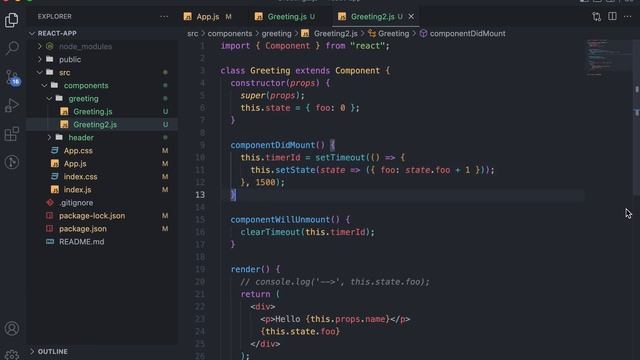Screen dimensions: 640x360
Task: Click the componentDidMount breadcrumb
Action: tap(467, 33)
